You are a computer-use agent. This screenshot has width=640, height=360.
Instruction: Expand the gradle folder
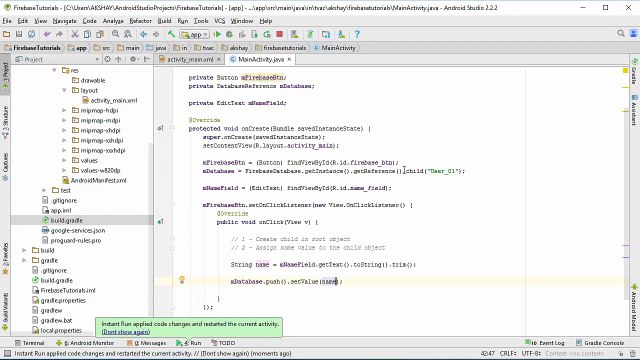point(24,260)
